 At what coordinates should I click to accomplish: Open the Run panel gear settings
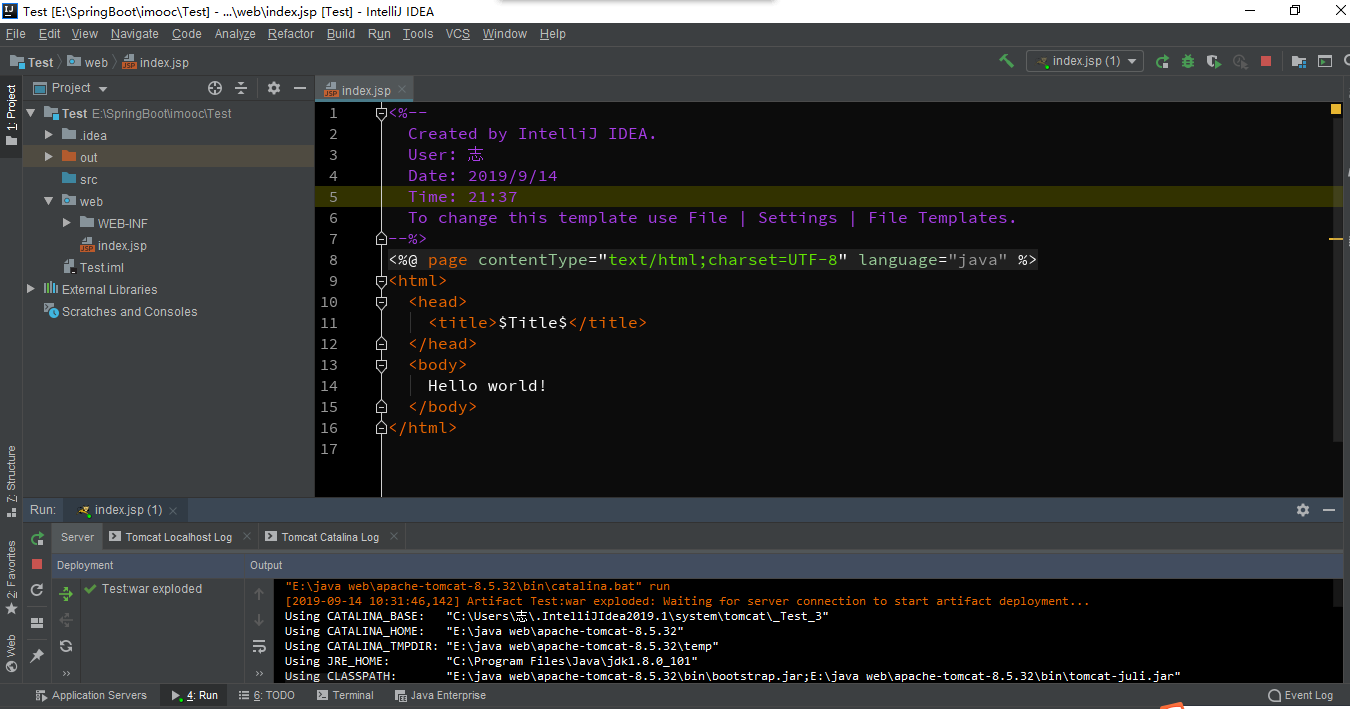tap(1303, 510)
